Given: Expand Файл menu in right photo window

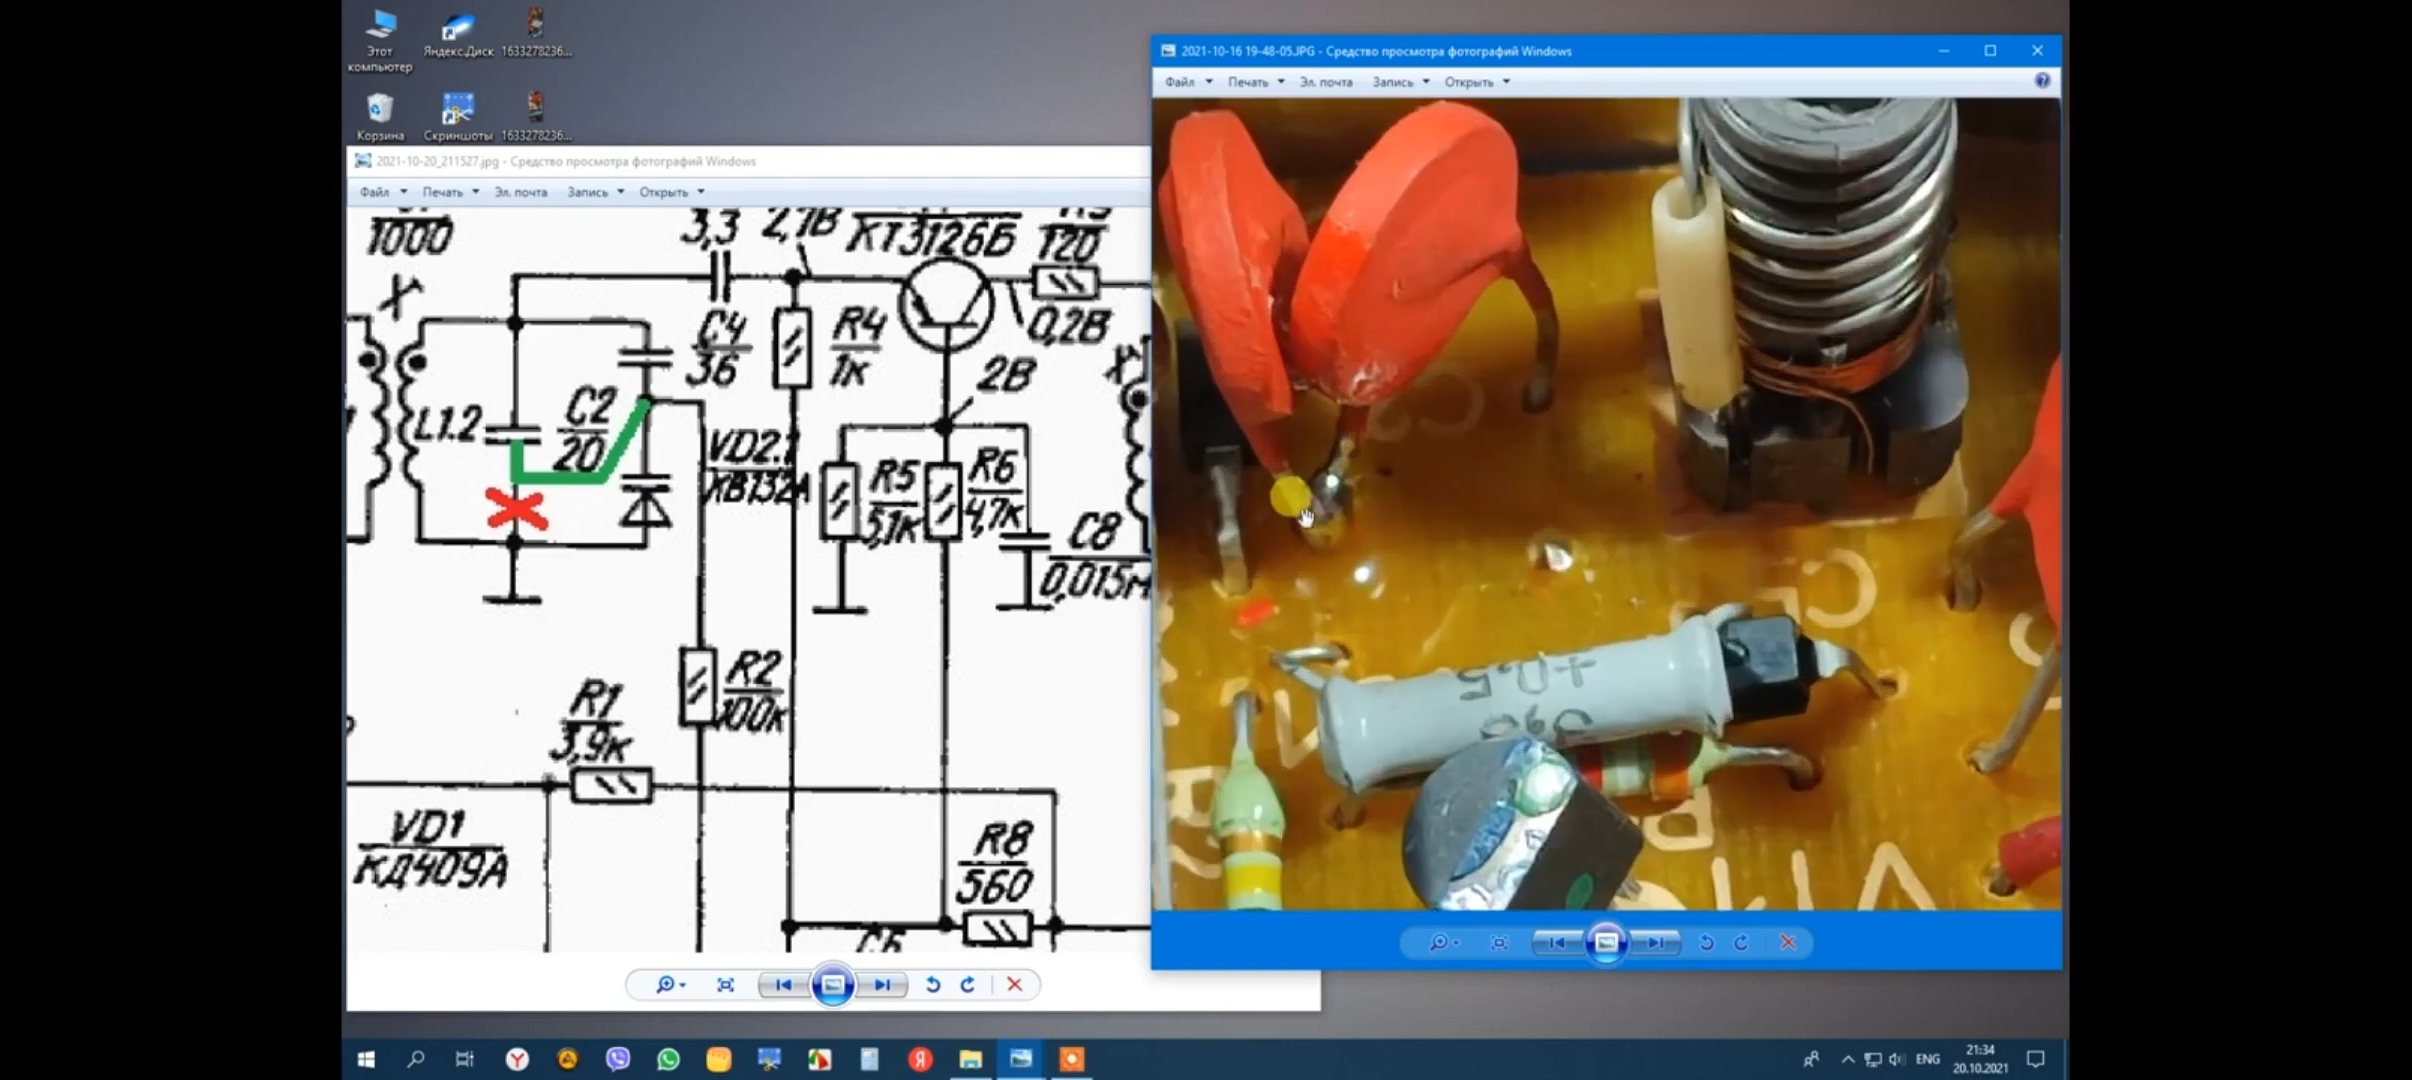Looking at the screenshot, I should pos(1180,82).
